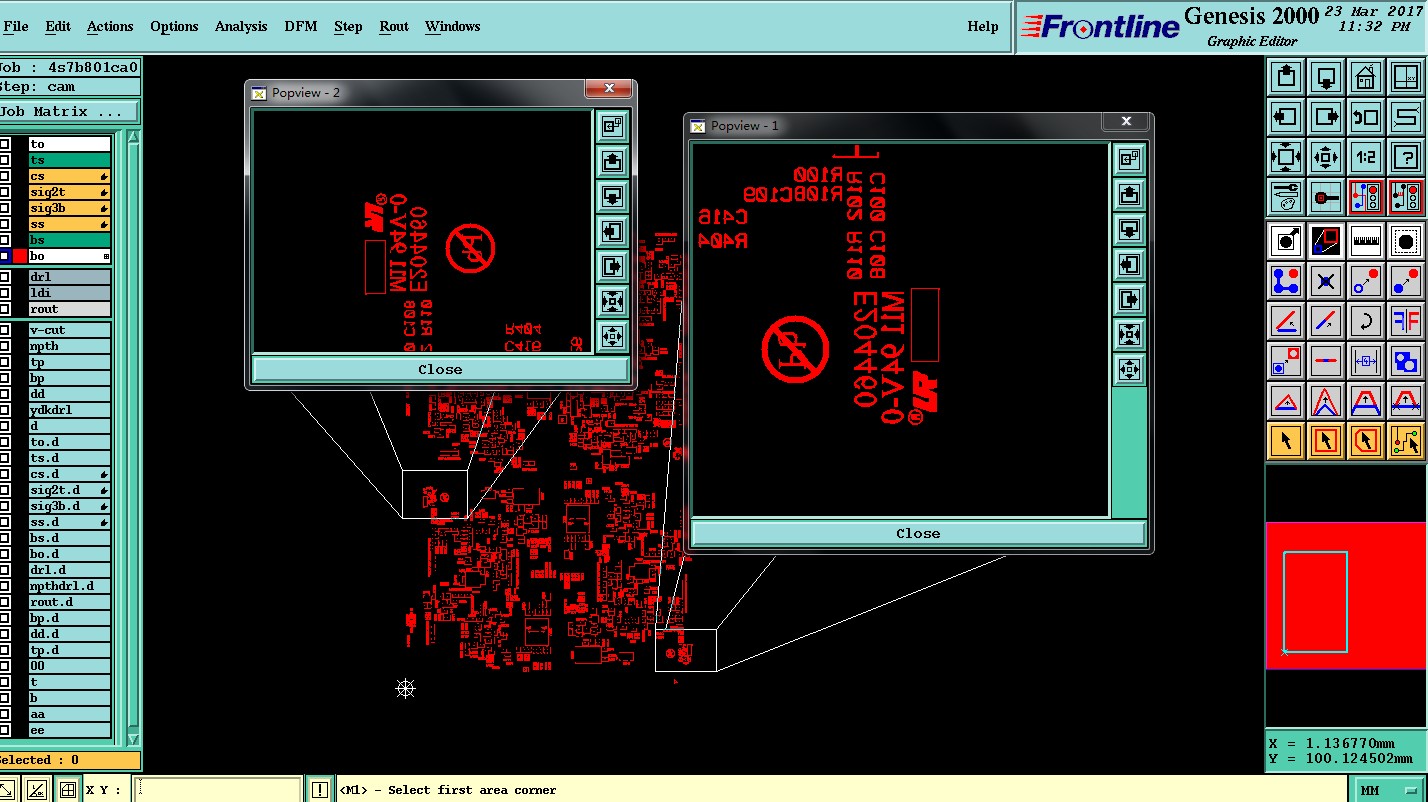Choose the plain arrow selection cursor
The width and height of the screenshot is (1428, 802).
(x=1285, y=441)
